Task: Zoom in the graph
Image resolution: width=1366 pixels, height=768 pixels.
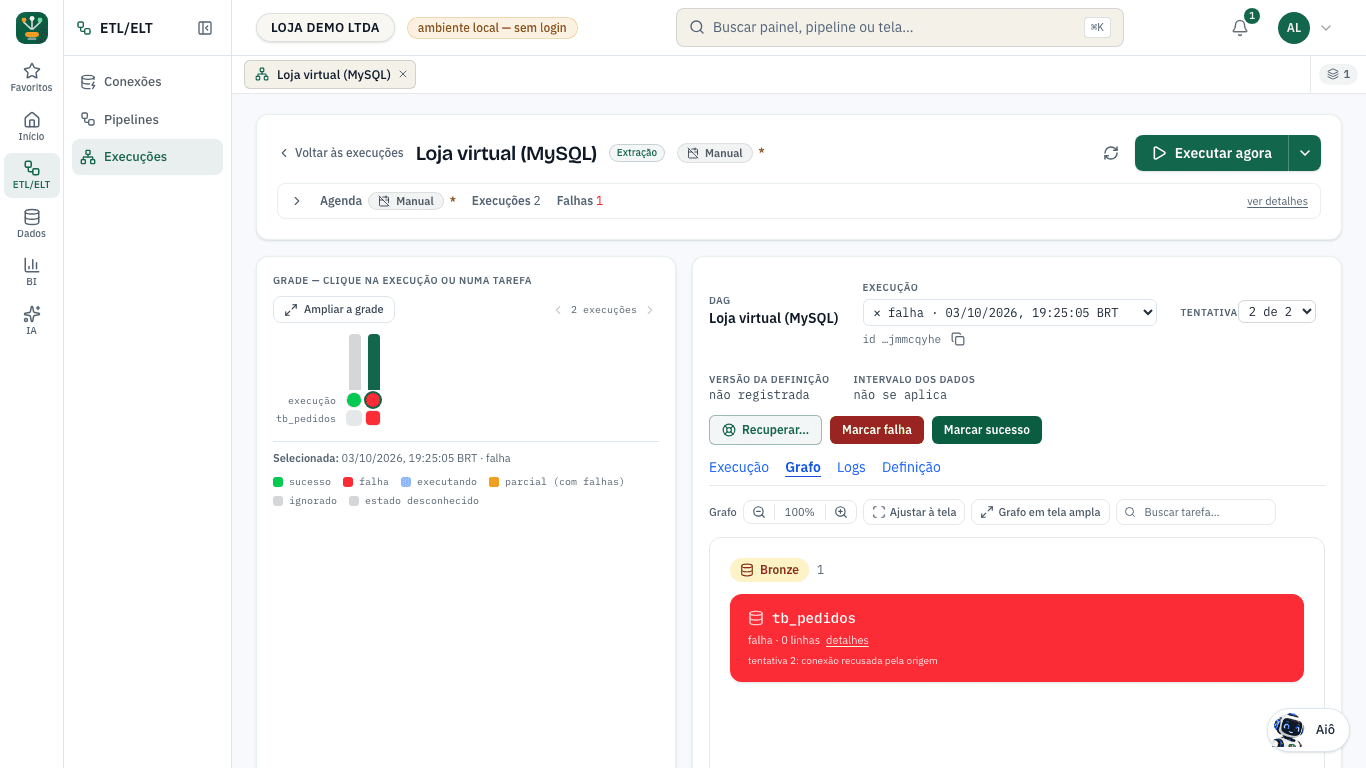Action: (x=841, y=512)
